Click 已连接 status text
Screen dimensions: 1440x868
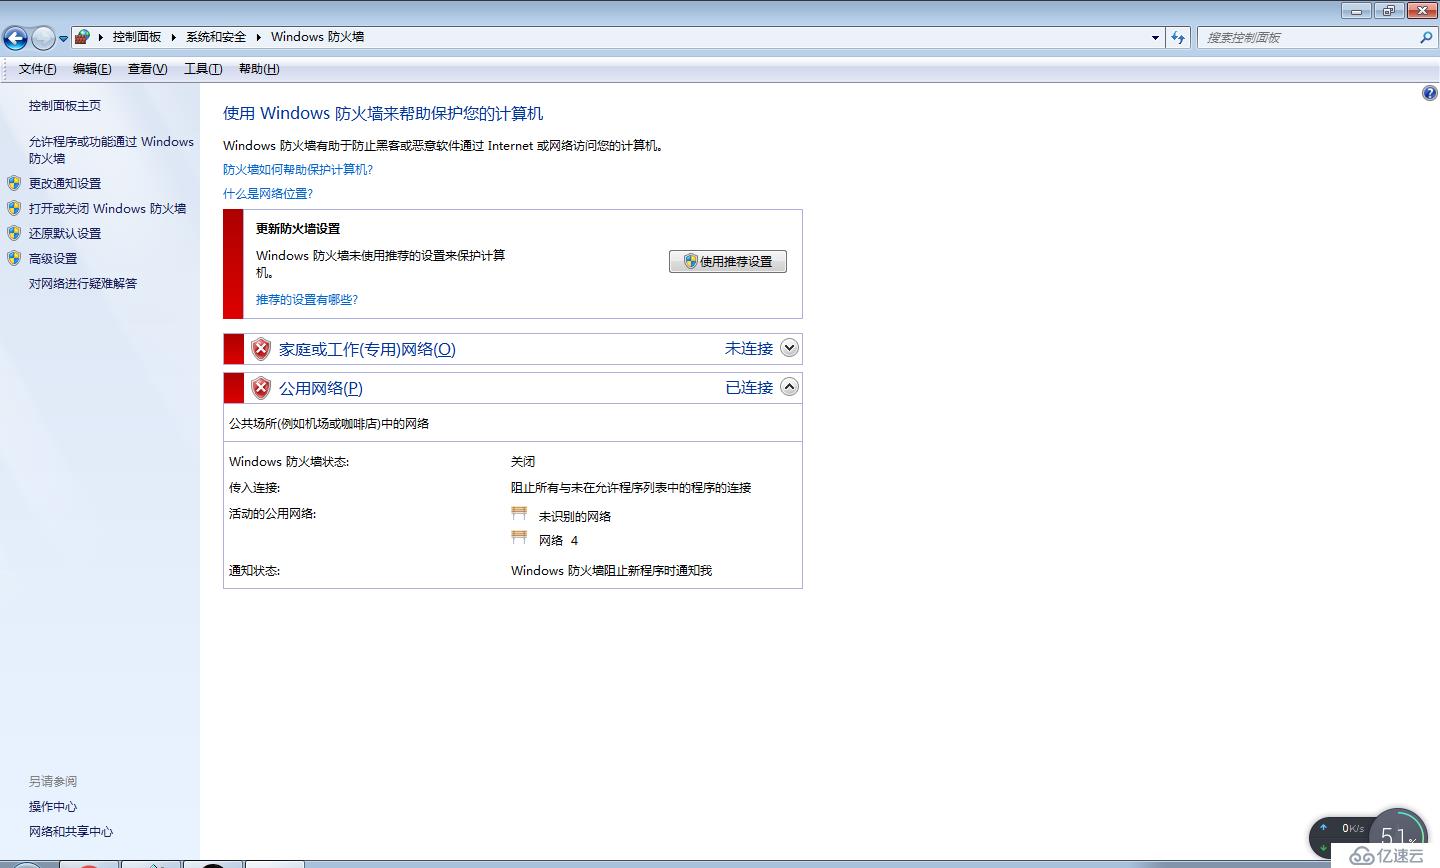click(x=749, y=388)
